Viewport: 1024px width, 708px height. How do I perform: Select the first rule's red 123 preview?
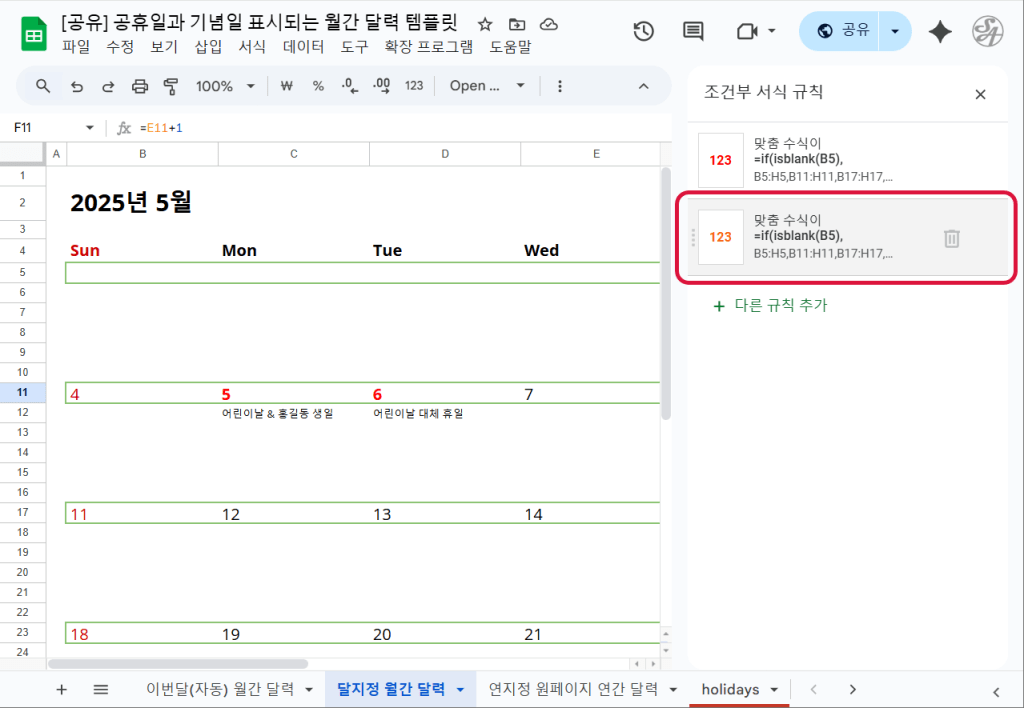pos(720,160)
